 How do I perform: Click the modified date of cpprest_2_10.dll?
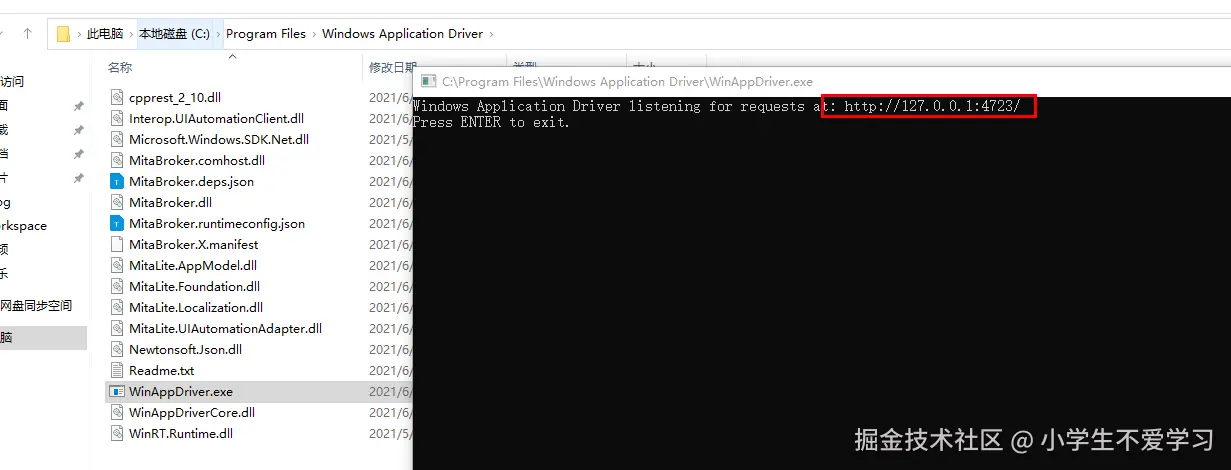tap(389, 97)
